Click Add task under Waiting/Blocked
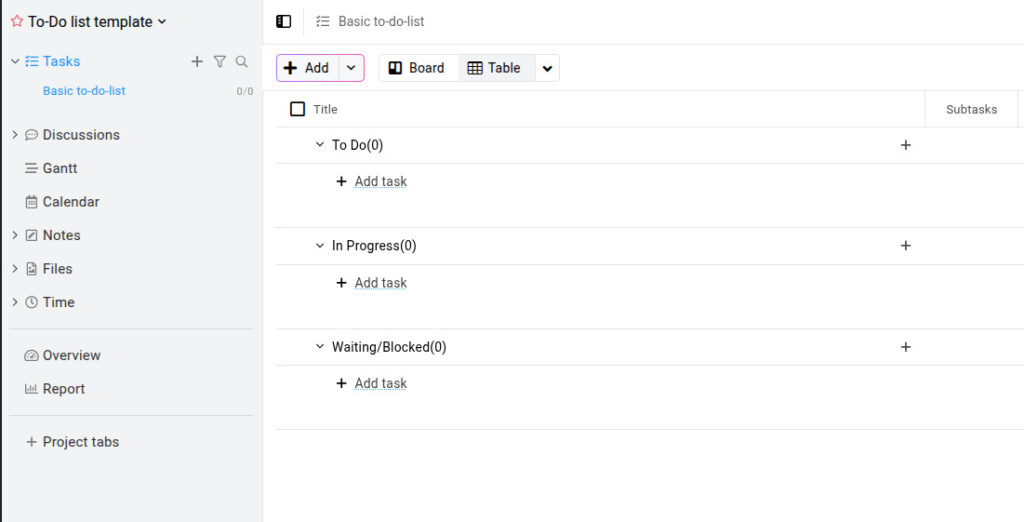This screenshot has height=522, width=1024. 381,383
